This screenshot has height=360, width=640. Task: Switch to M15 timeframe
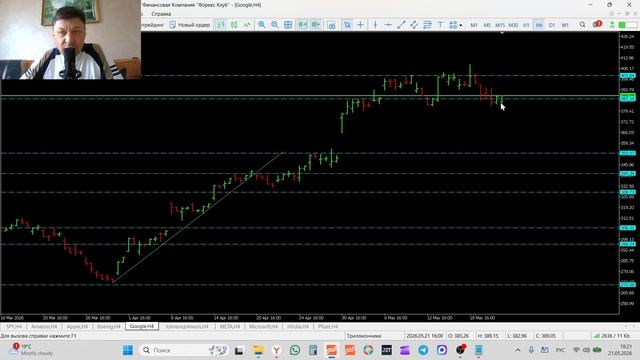click(x=500, y=25)
